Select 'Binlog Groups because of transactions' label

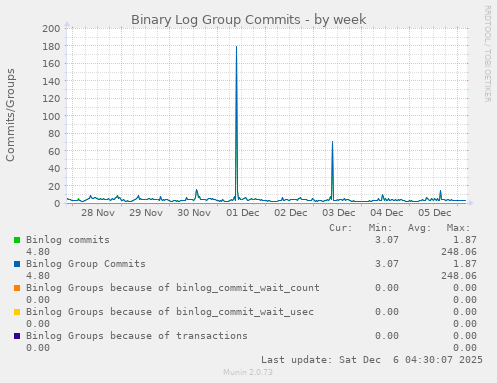click(137, 336)
